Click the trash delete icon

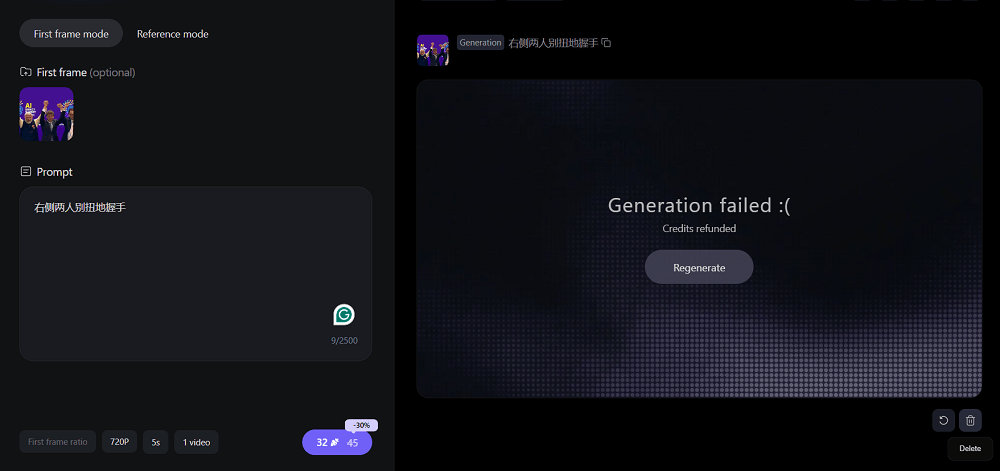(x=970, y=421)
